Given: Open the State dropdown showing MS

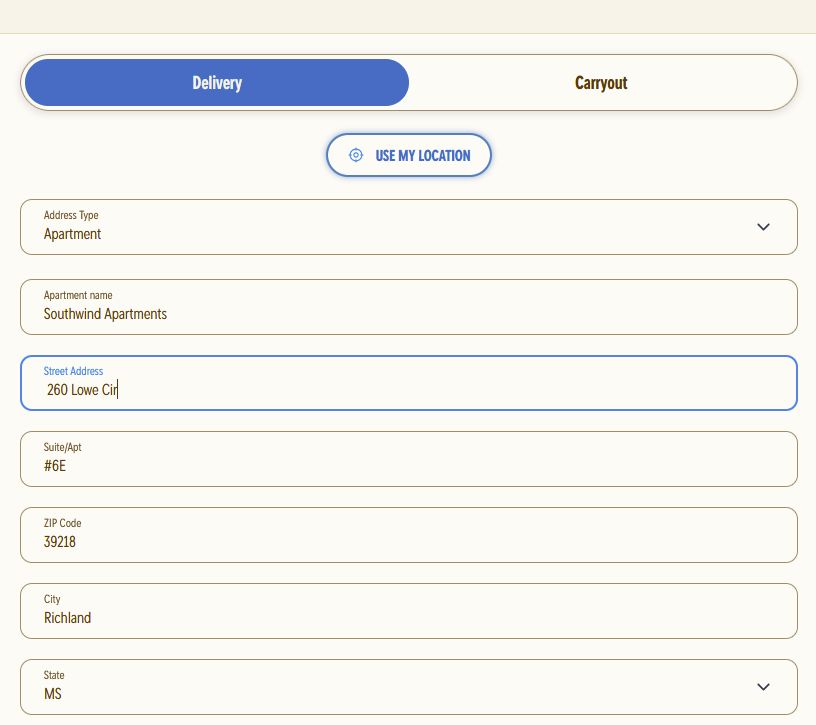Looking at the screenshot, I should (408, 687).
